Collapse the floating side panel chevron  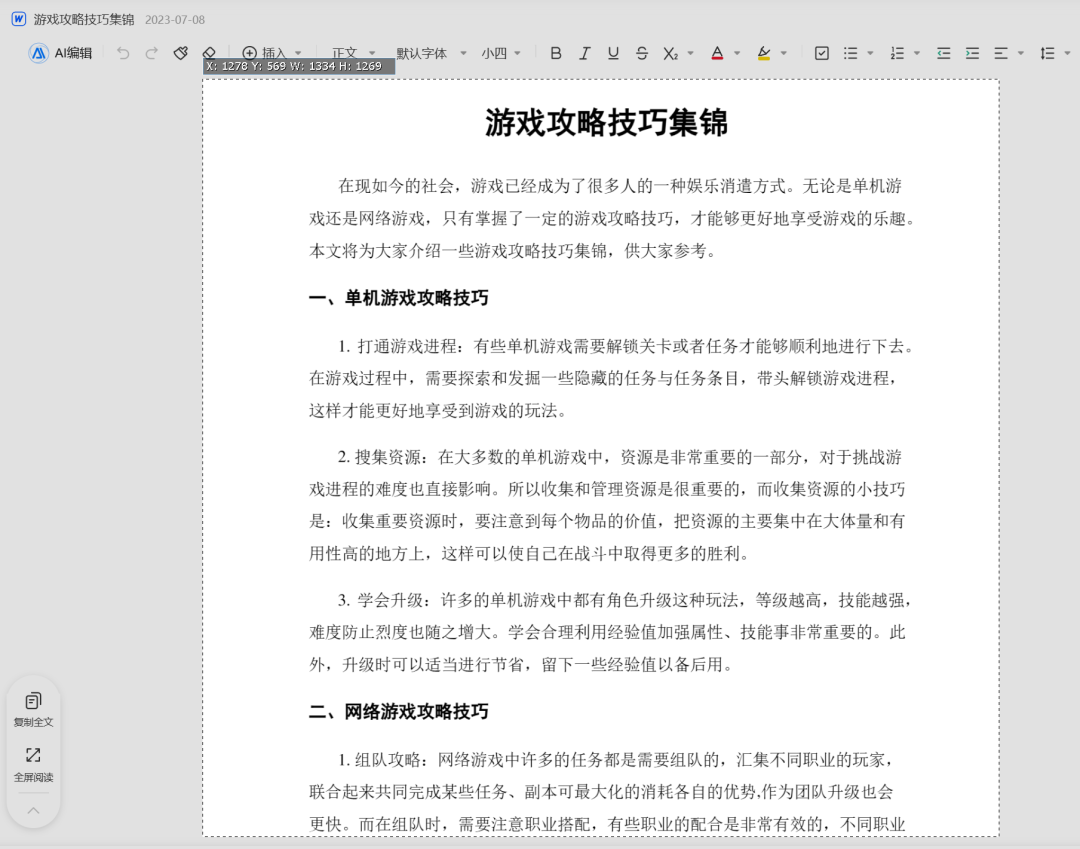(33, 810)
